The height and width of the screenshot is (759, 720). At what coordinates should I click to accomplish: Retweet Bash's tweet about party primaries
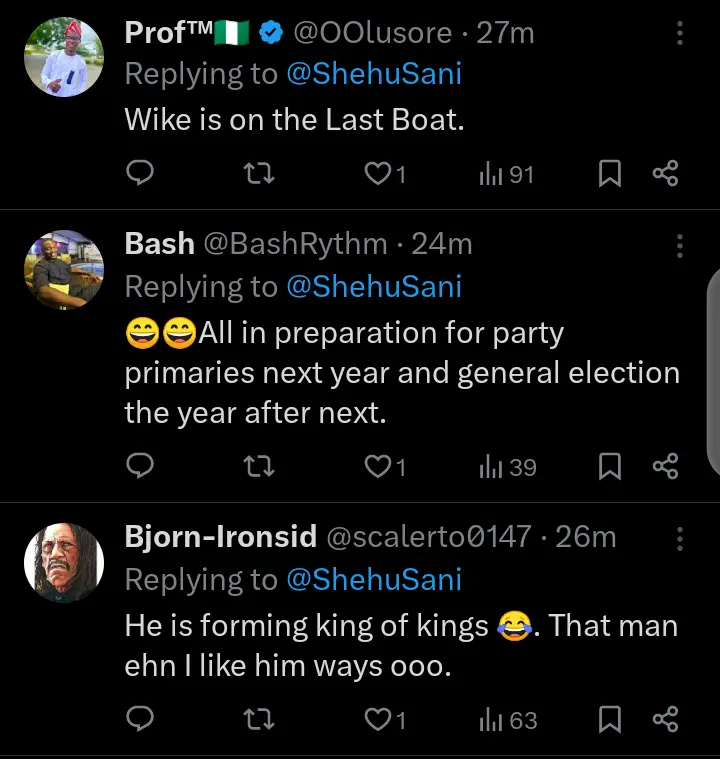(x=260, y=467)
